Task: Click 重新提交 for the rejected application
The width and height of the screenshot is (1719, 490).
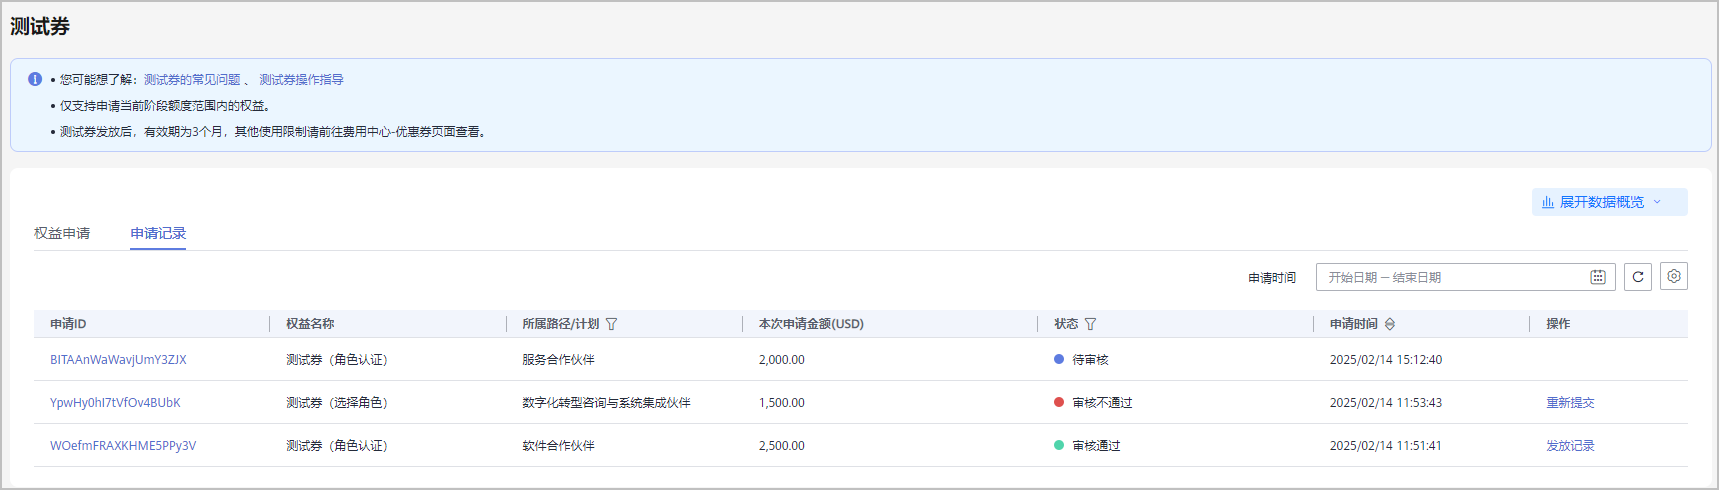Action: pyautogui.click(x=1570, y=403)
